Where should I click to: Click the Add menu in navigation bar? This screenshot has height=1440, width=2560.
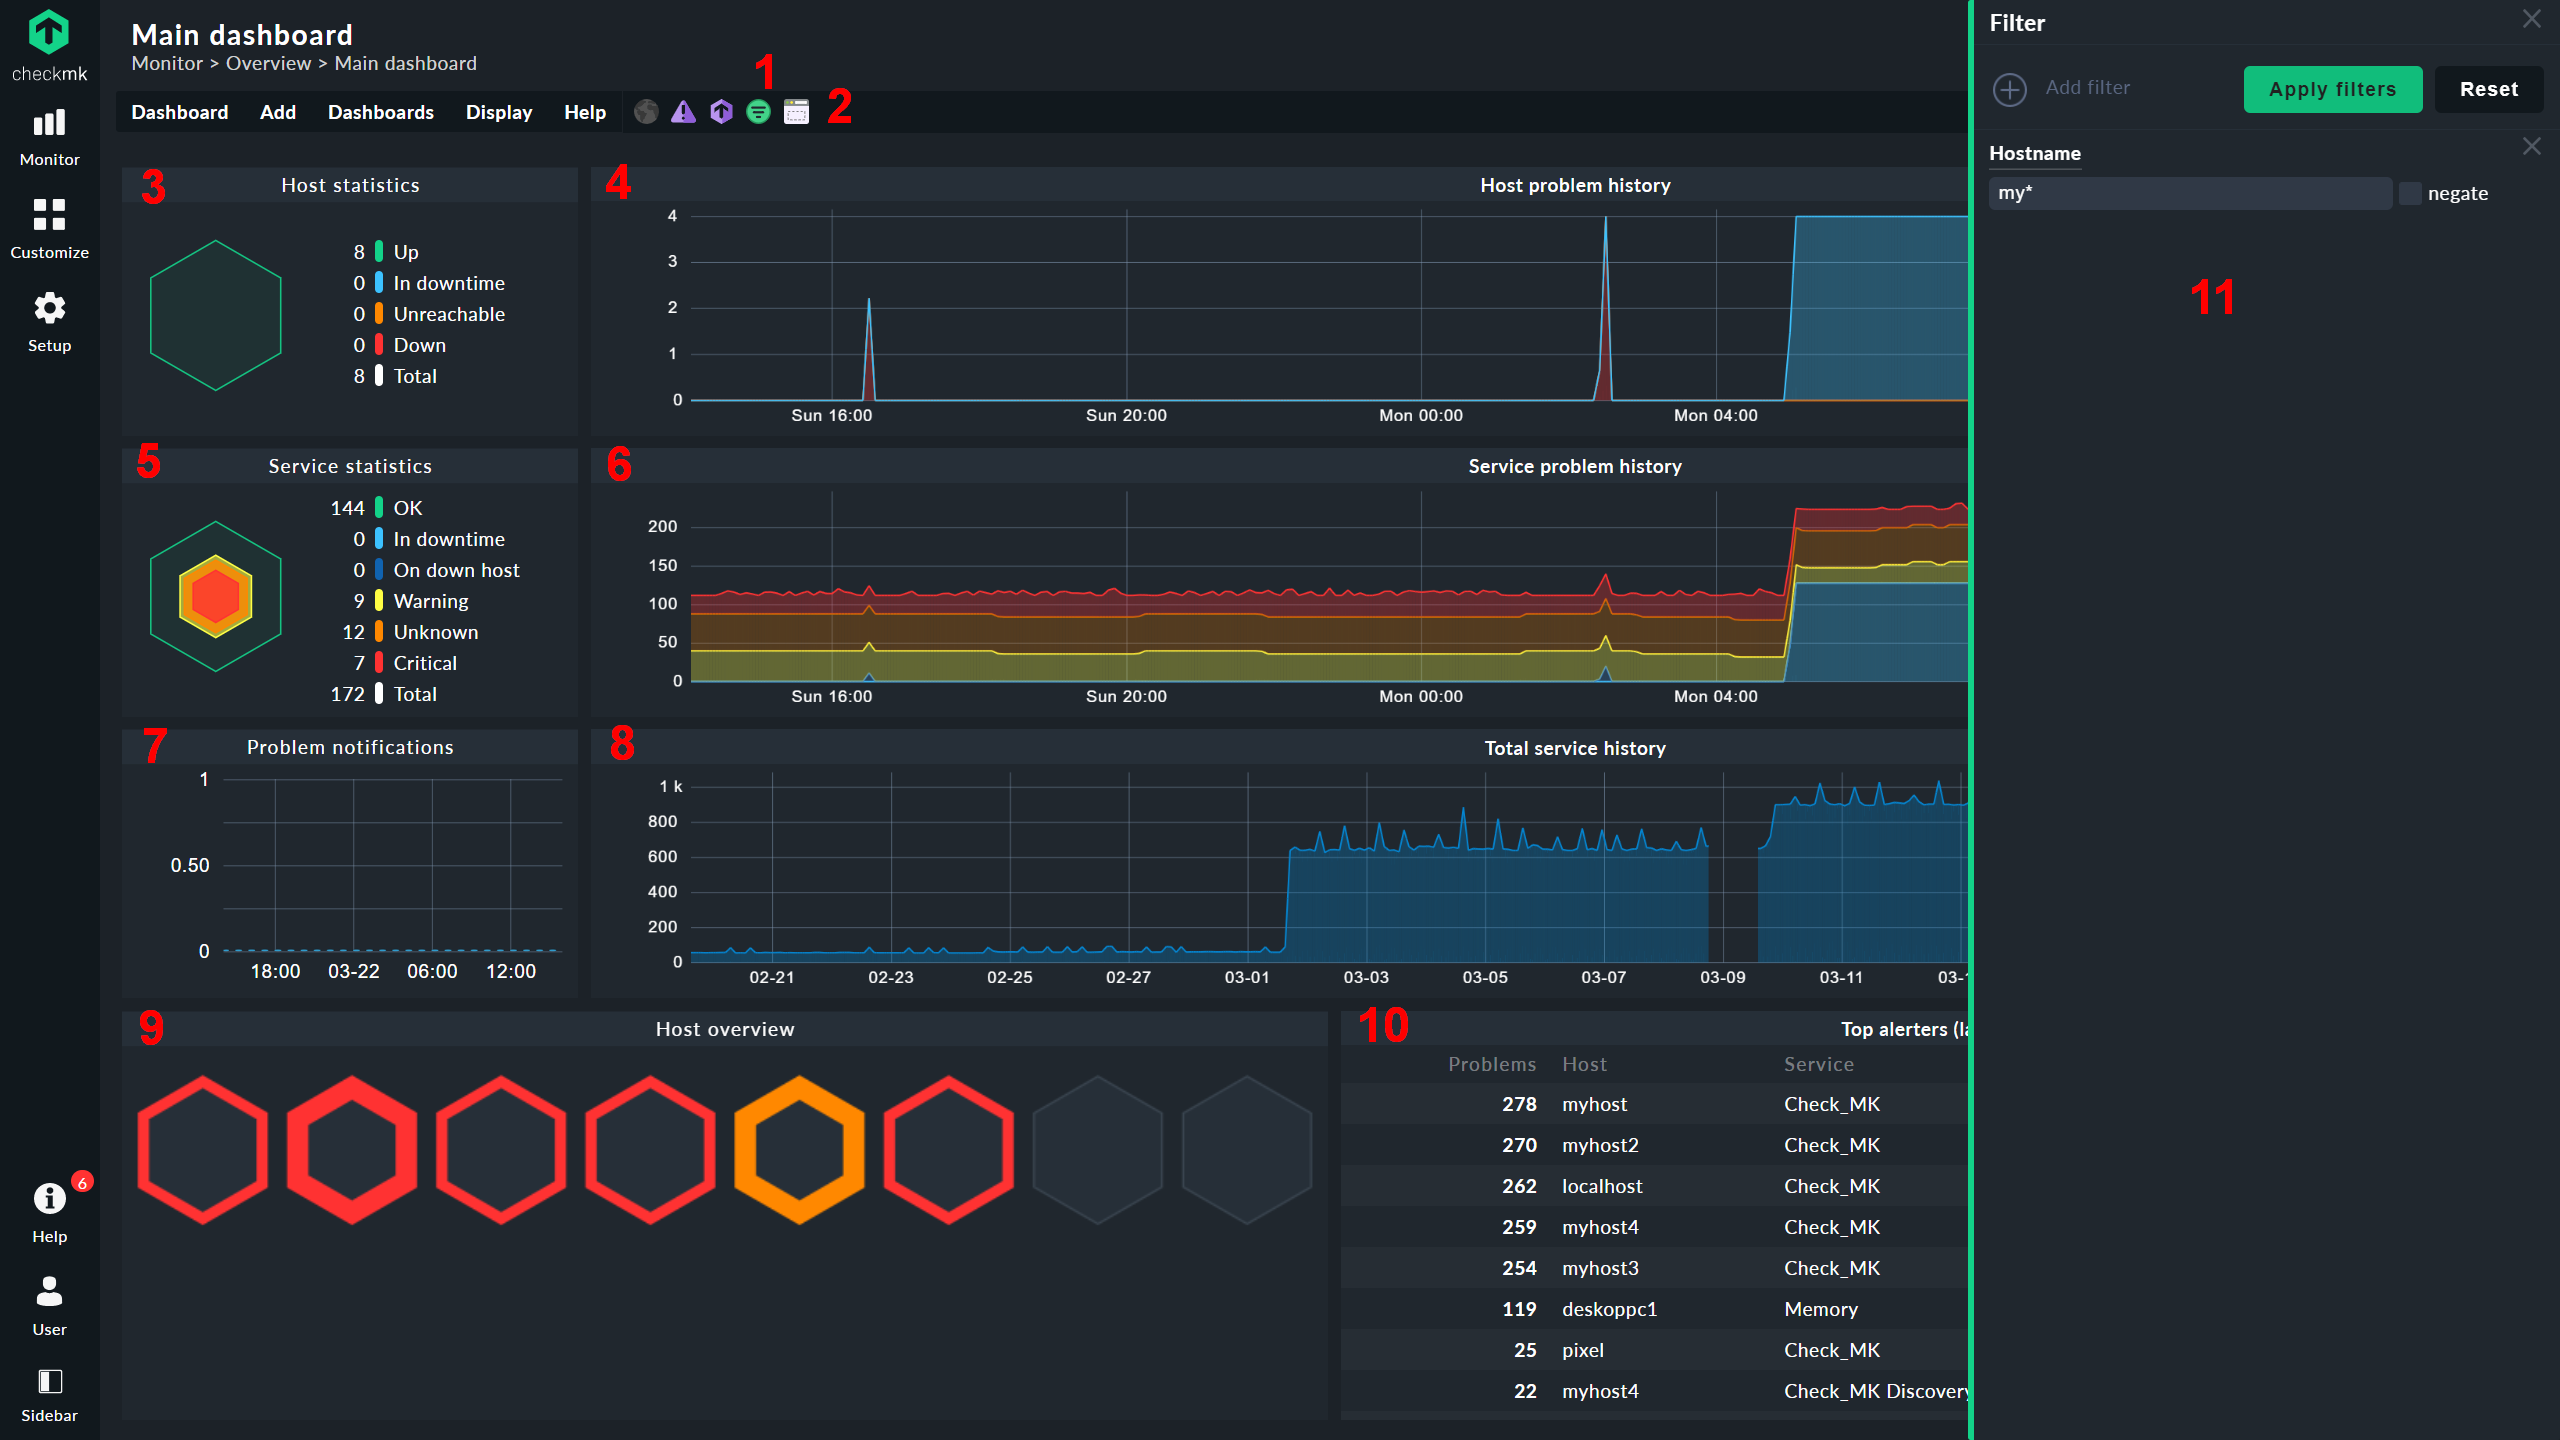pos(276,113)
